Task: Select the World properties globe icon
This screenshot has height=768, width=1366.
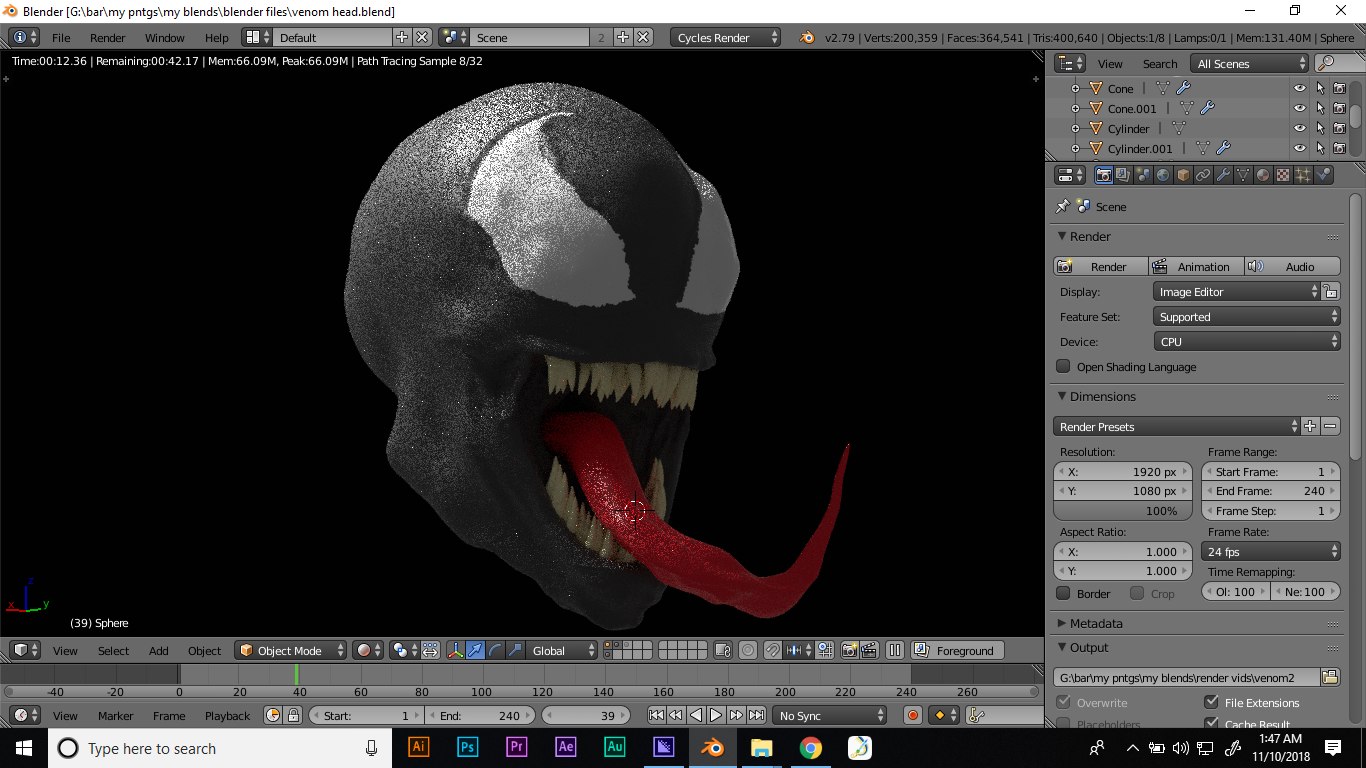Action: click(1163, 174)
